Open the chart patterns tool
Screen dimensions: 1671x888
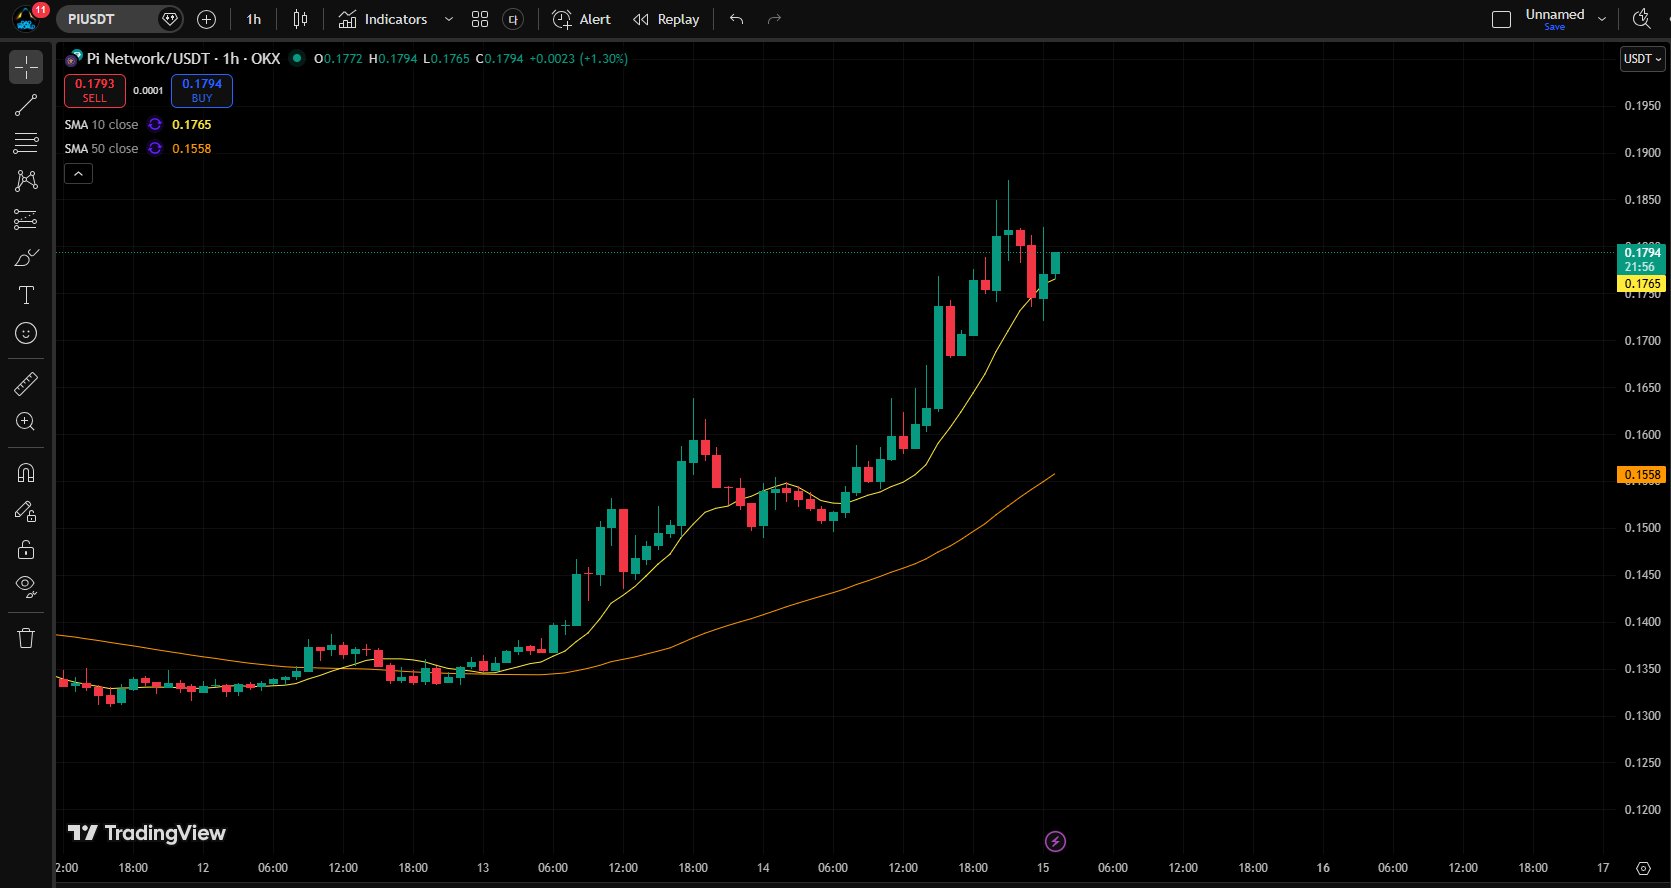[x=26, y=181]
